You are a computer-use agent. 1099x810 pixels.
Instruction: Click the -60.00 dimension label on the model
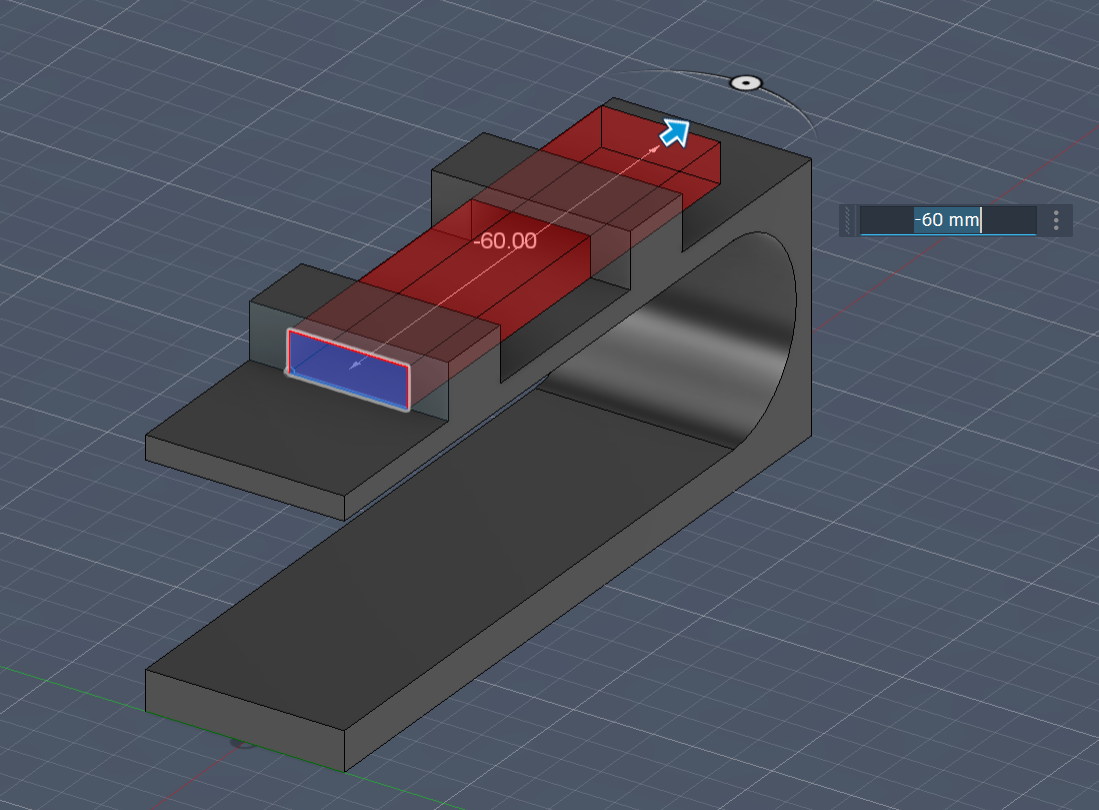tap(505, 241)
